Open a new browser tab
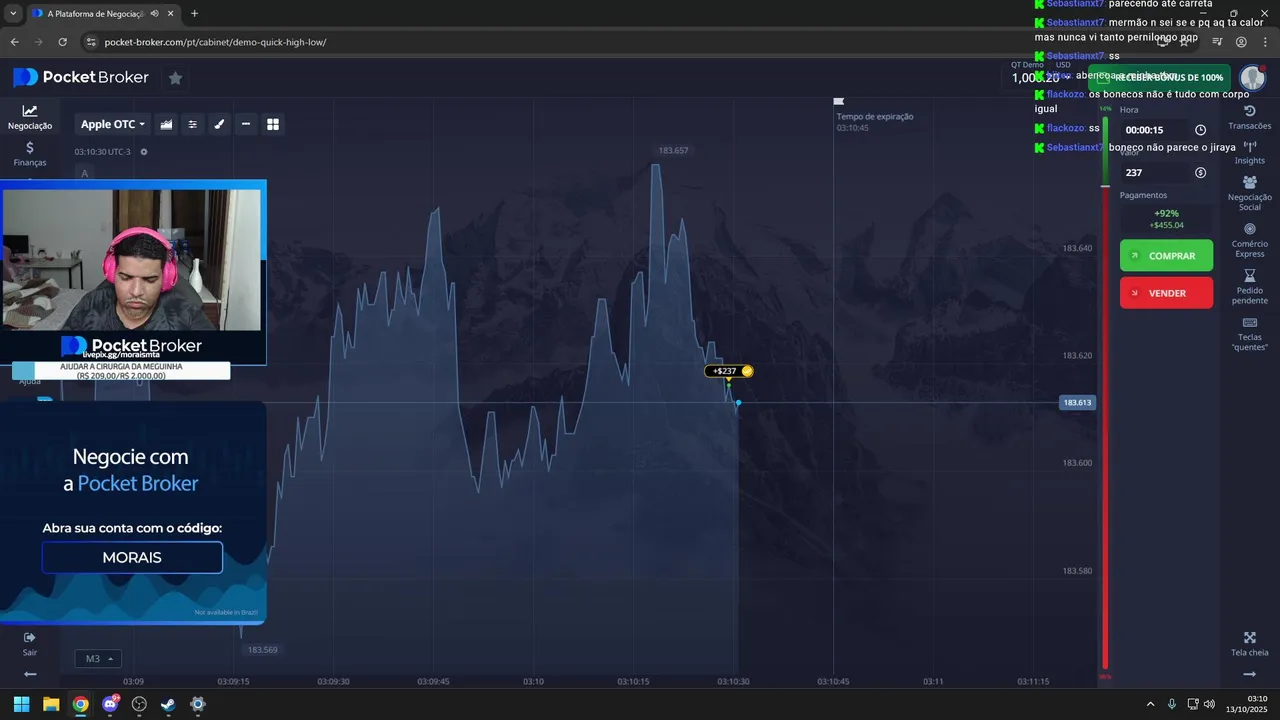Image resolution: width=1280 pixels, height=720 pixels. [194, 14]
